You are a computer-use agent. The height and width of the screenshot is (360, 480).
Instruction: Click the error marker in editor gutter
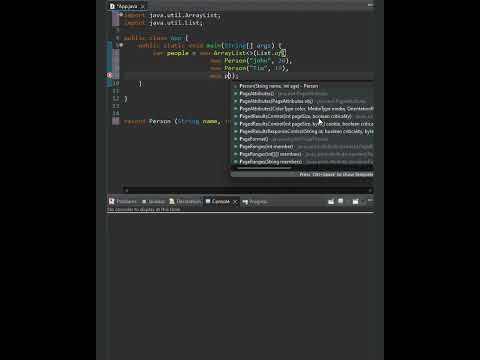coord(110,75)
